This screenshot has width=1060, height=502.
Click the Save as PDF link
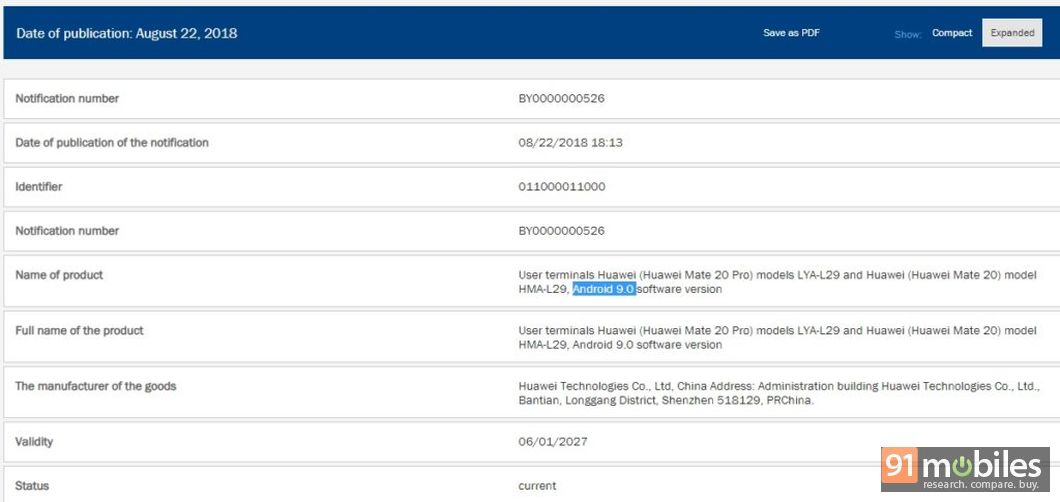click(791, 32)
